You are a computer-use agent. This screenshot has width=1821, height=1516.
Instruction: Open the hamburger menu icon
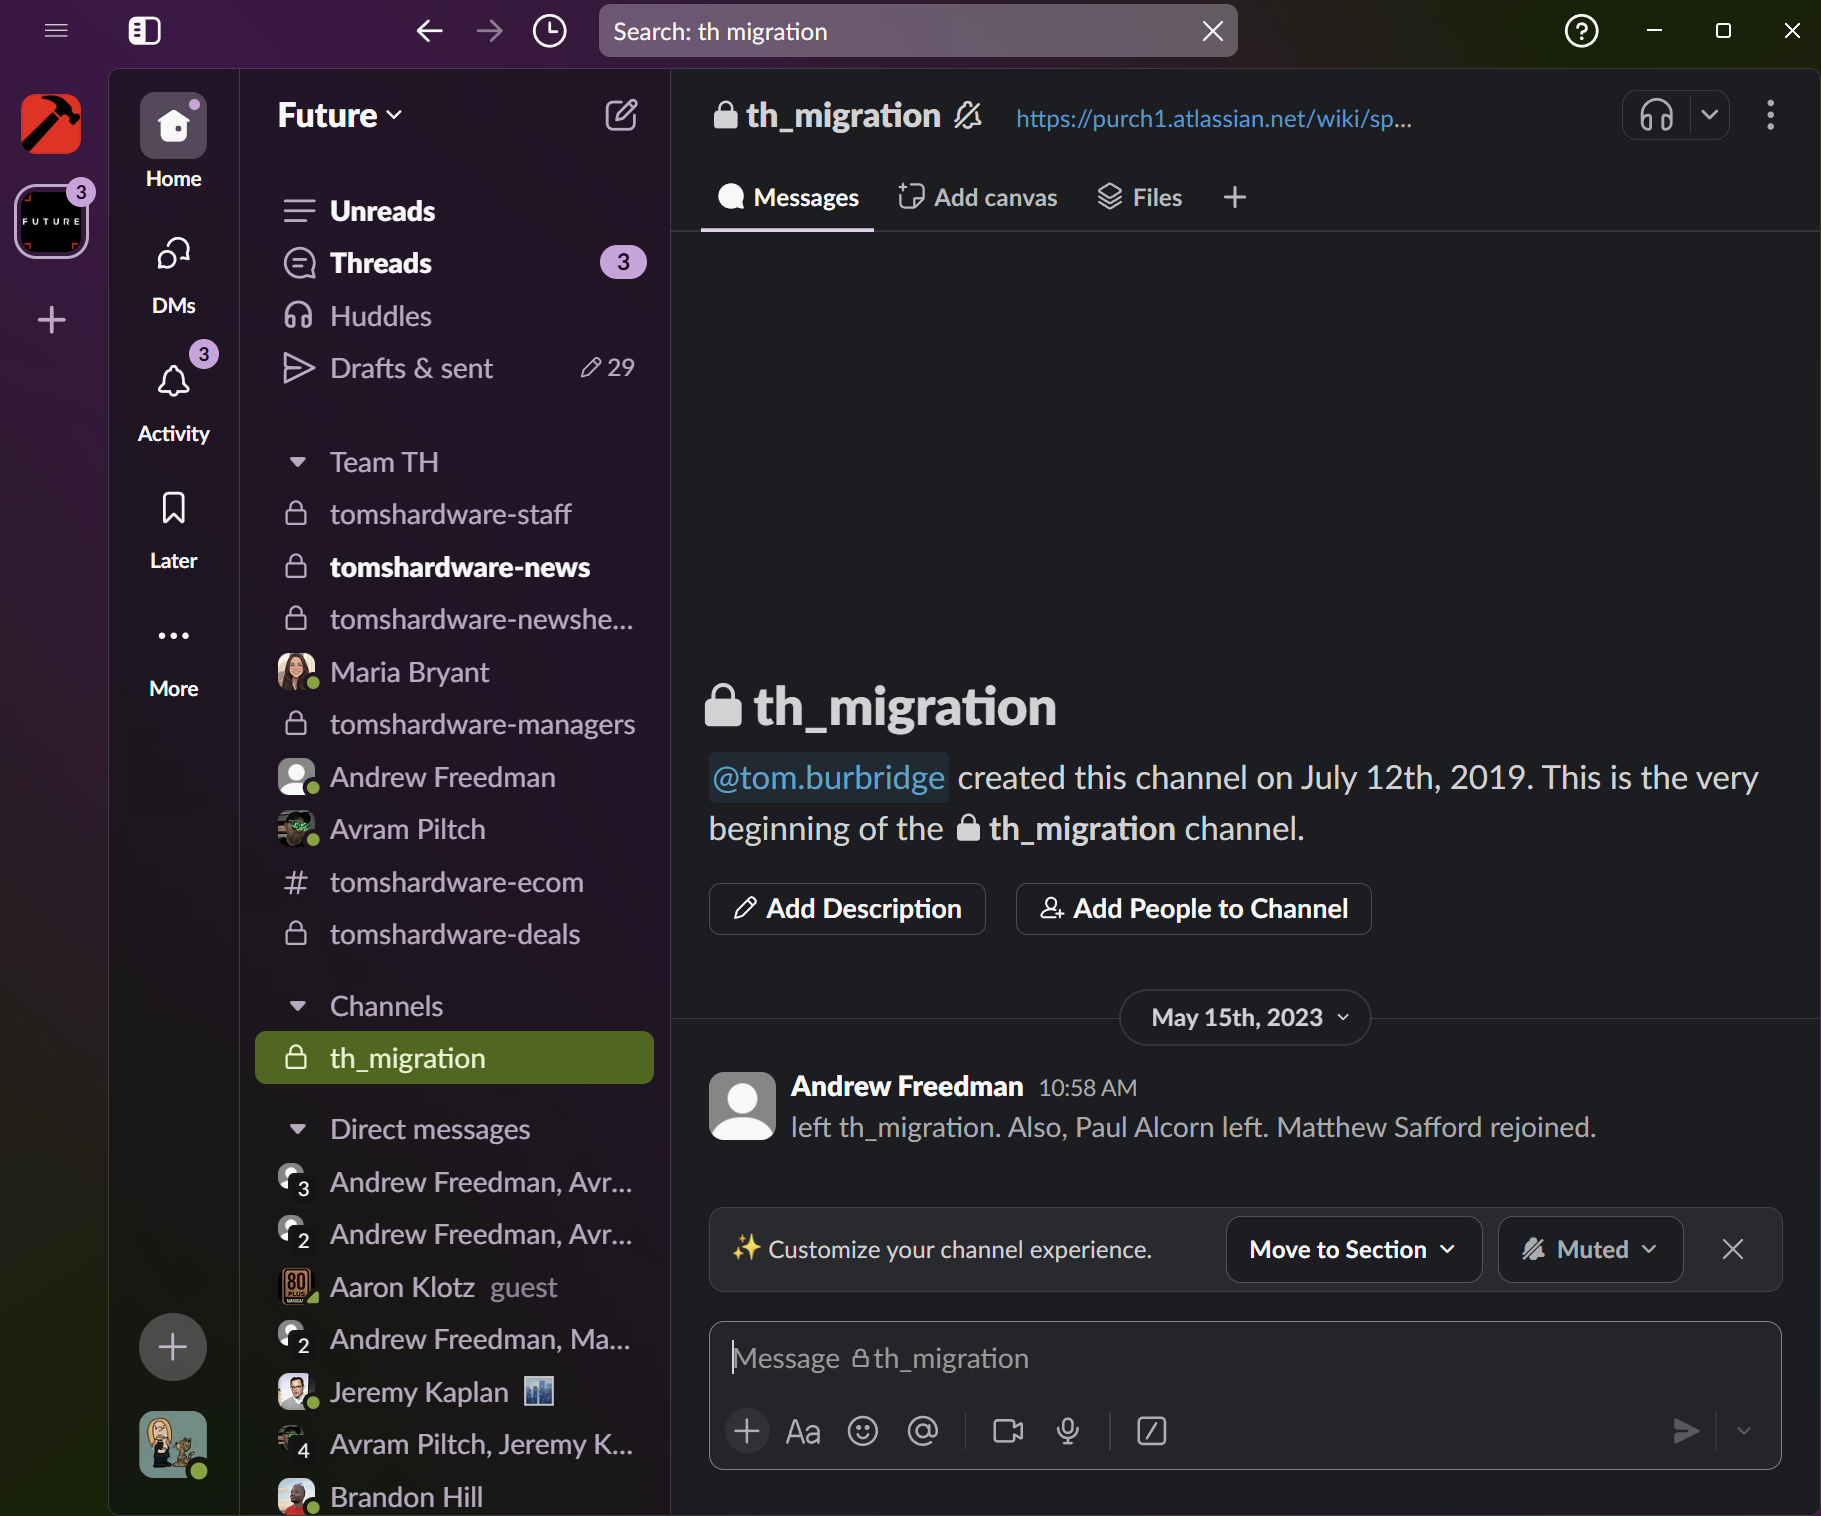pyautogui.click(x=56, y=31)
